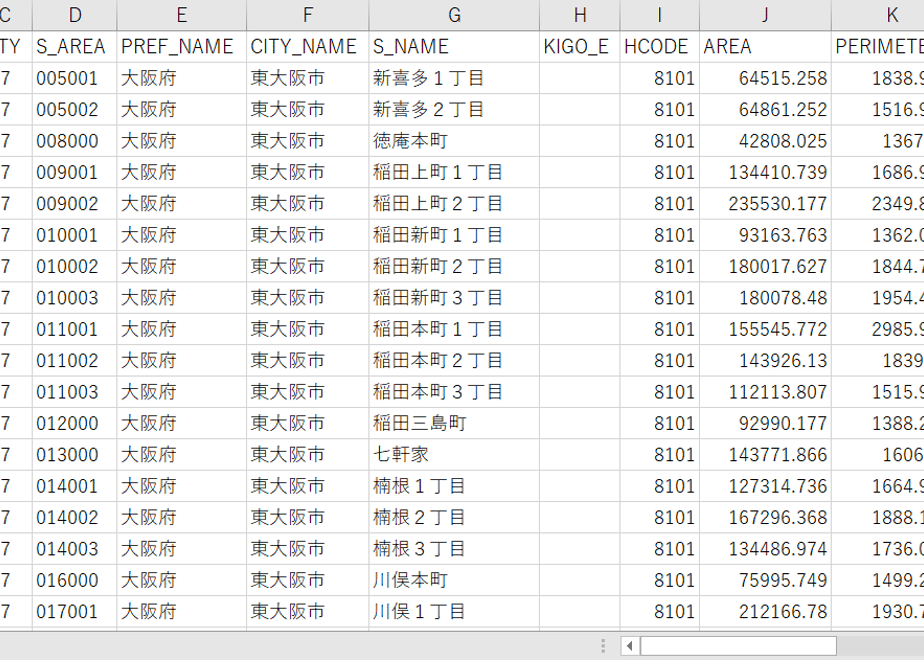Click the horizontal scrollbar left arrow
The width and height of the screenshot is (924, 660).
[629, 646]
